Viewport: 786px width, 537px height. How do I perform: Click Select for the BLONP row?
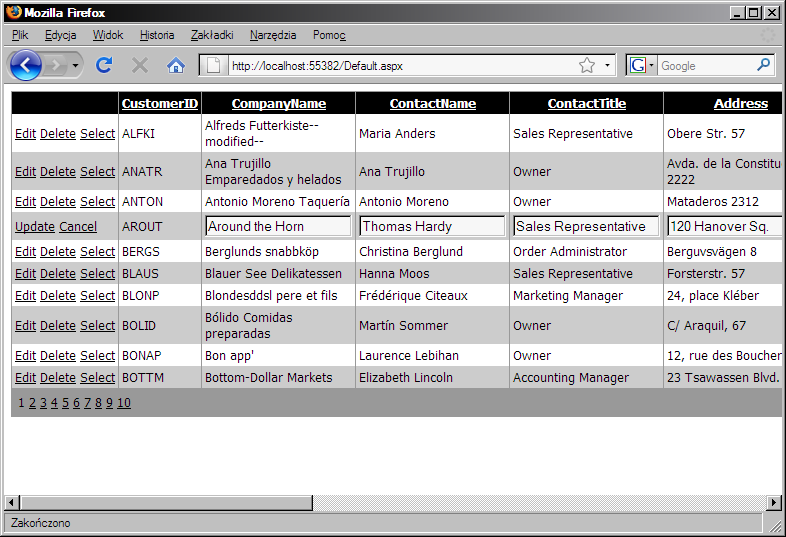click(97, 296)
